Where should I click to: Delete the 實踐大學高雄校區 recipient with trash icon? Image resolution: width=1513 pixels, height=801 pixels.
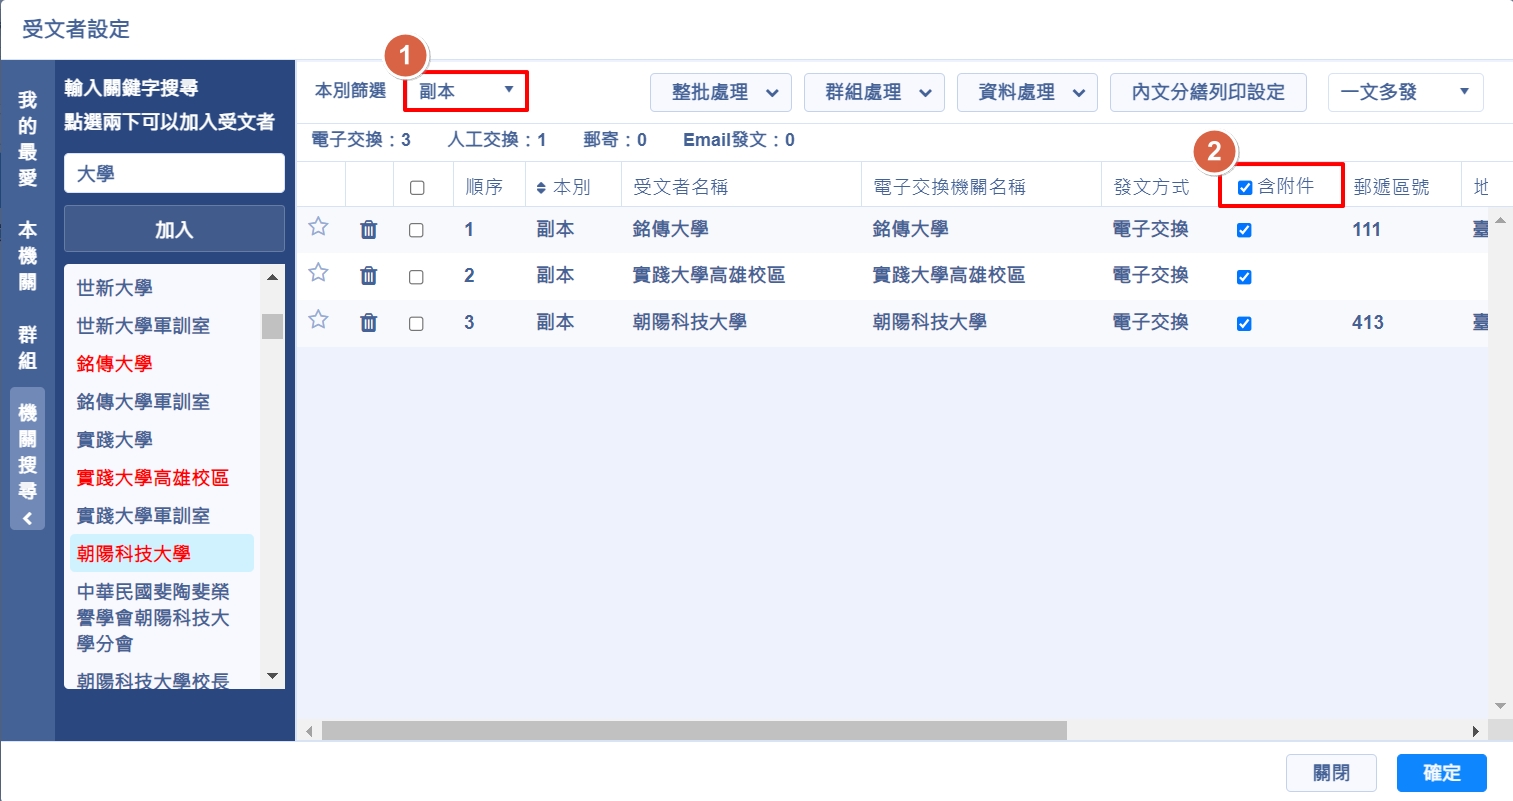tap(369, 276)
